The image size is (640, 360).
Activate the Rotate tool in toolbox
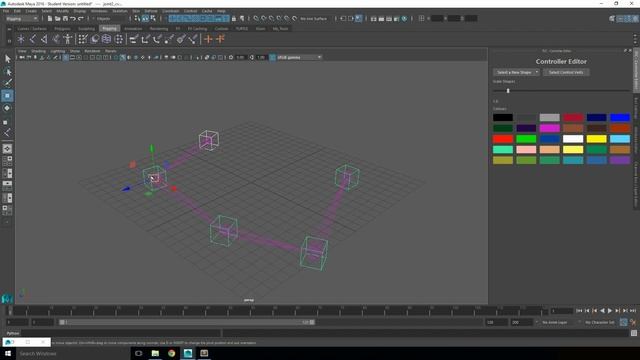[x=7, y=108]
